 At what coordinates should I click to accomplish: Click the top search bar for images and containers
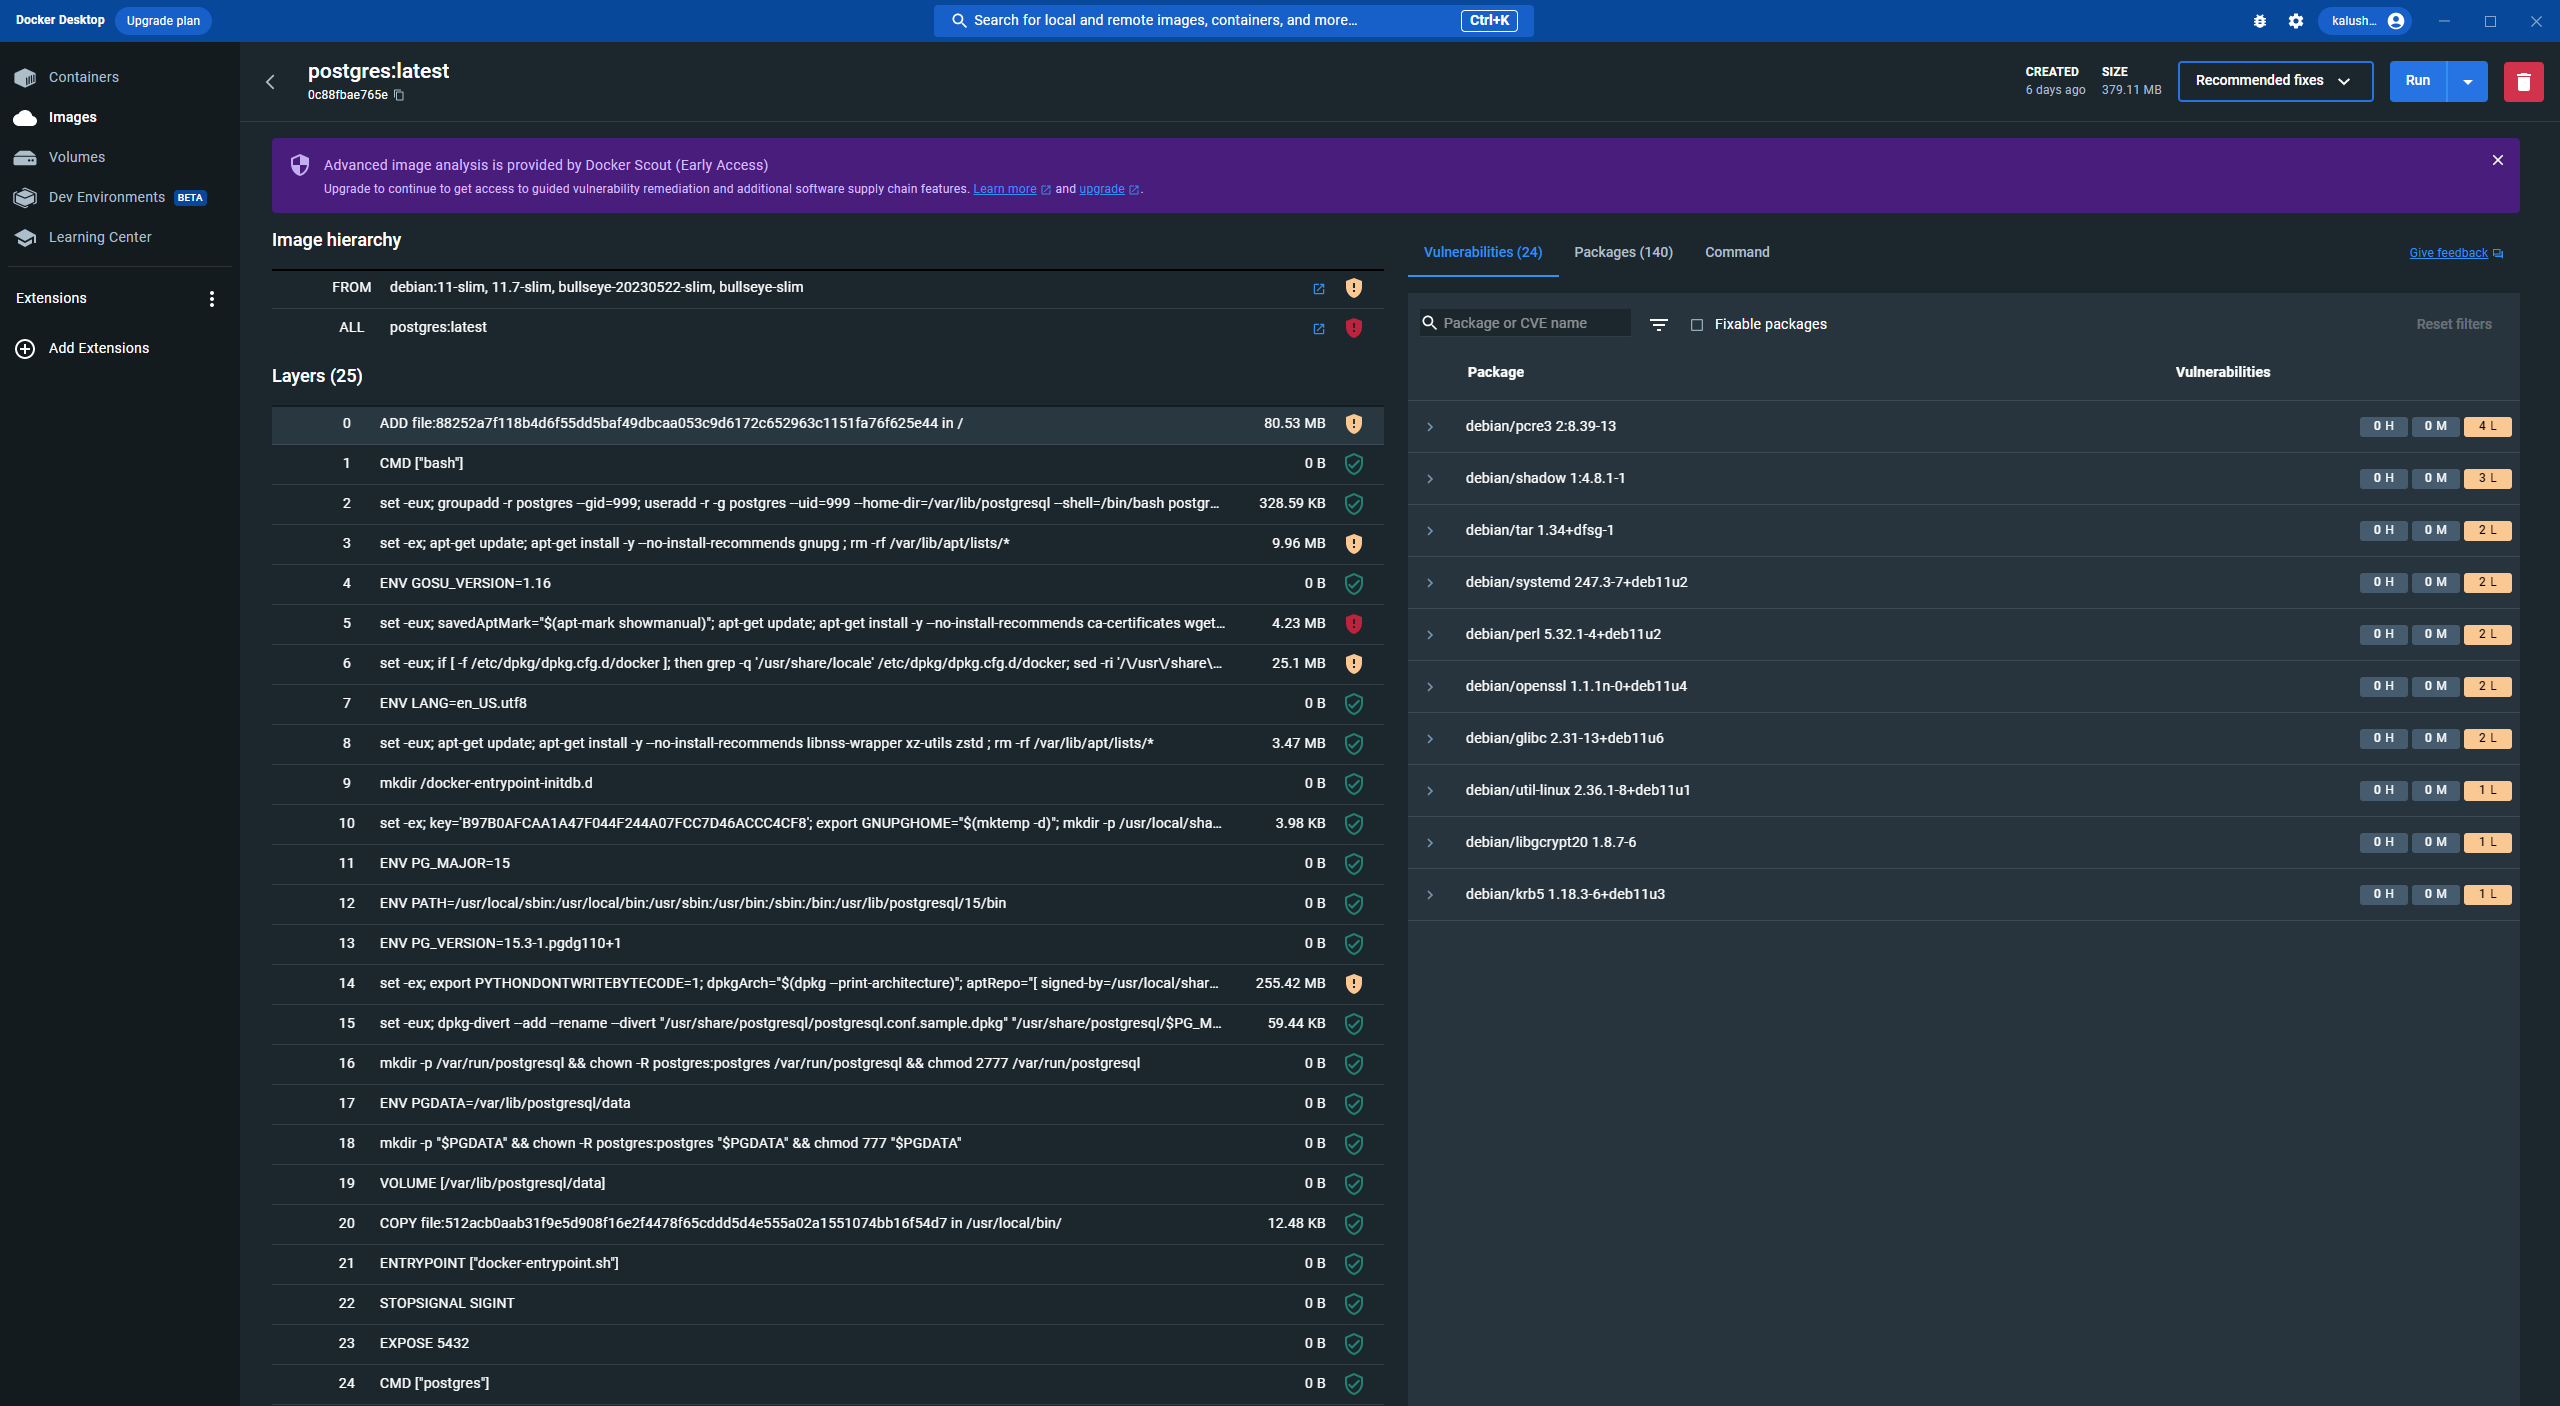click(1233, 21)
